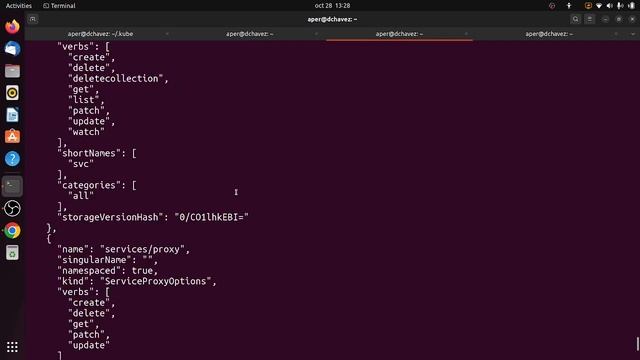The height and width of the screenshot is (360, 640).
Task: Open the Activities overview
Action: coord(19,6)
